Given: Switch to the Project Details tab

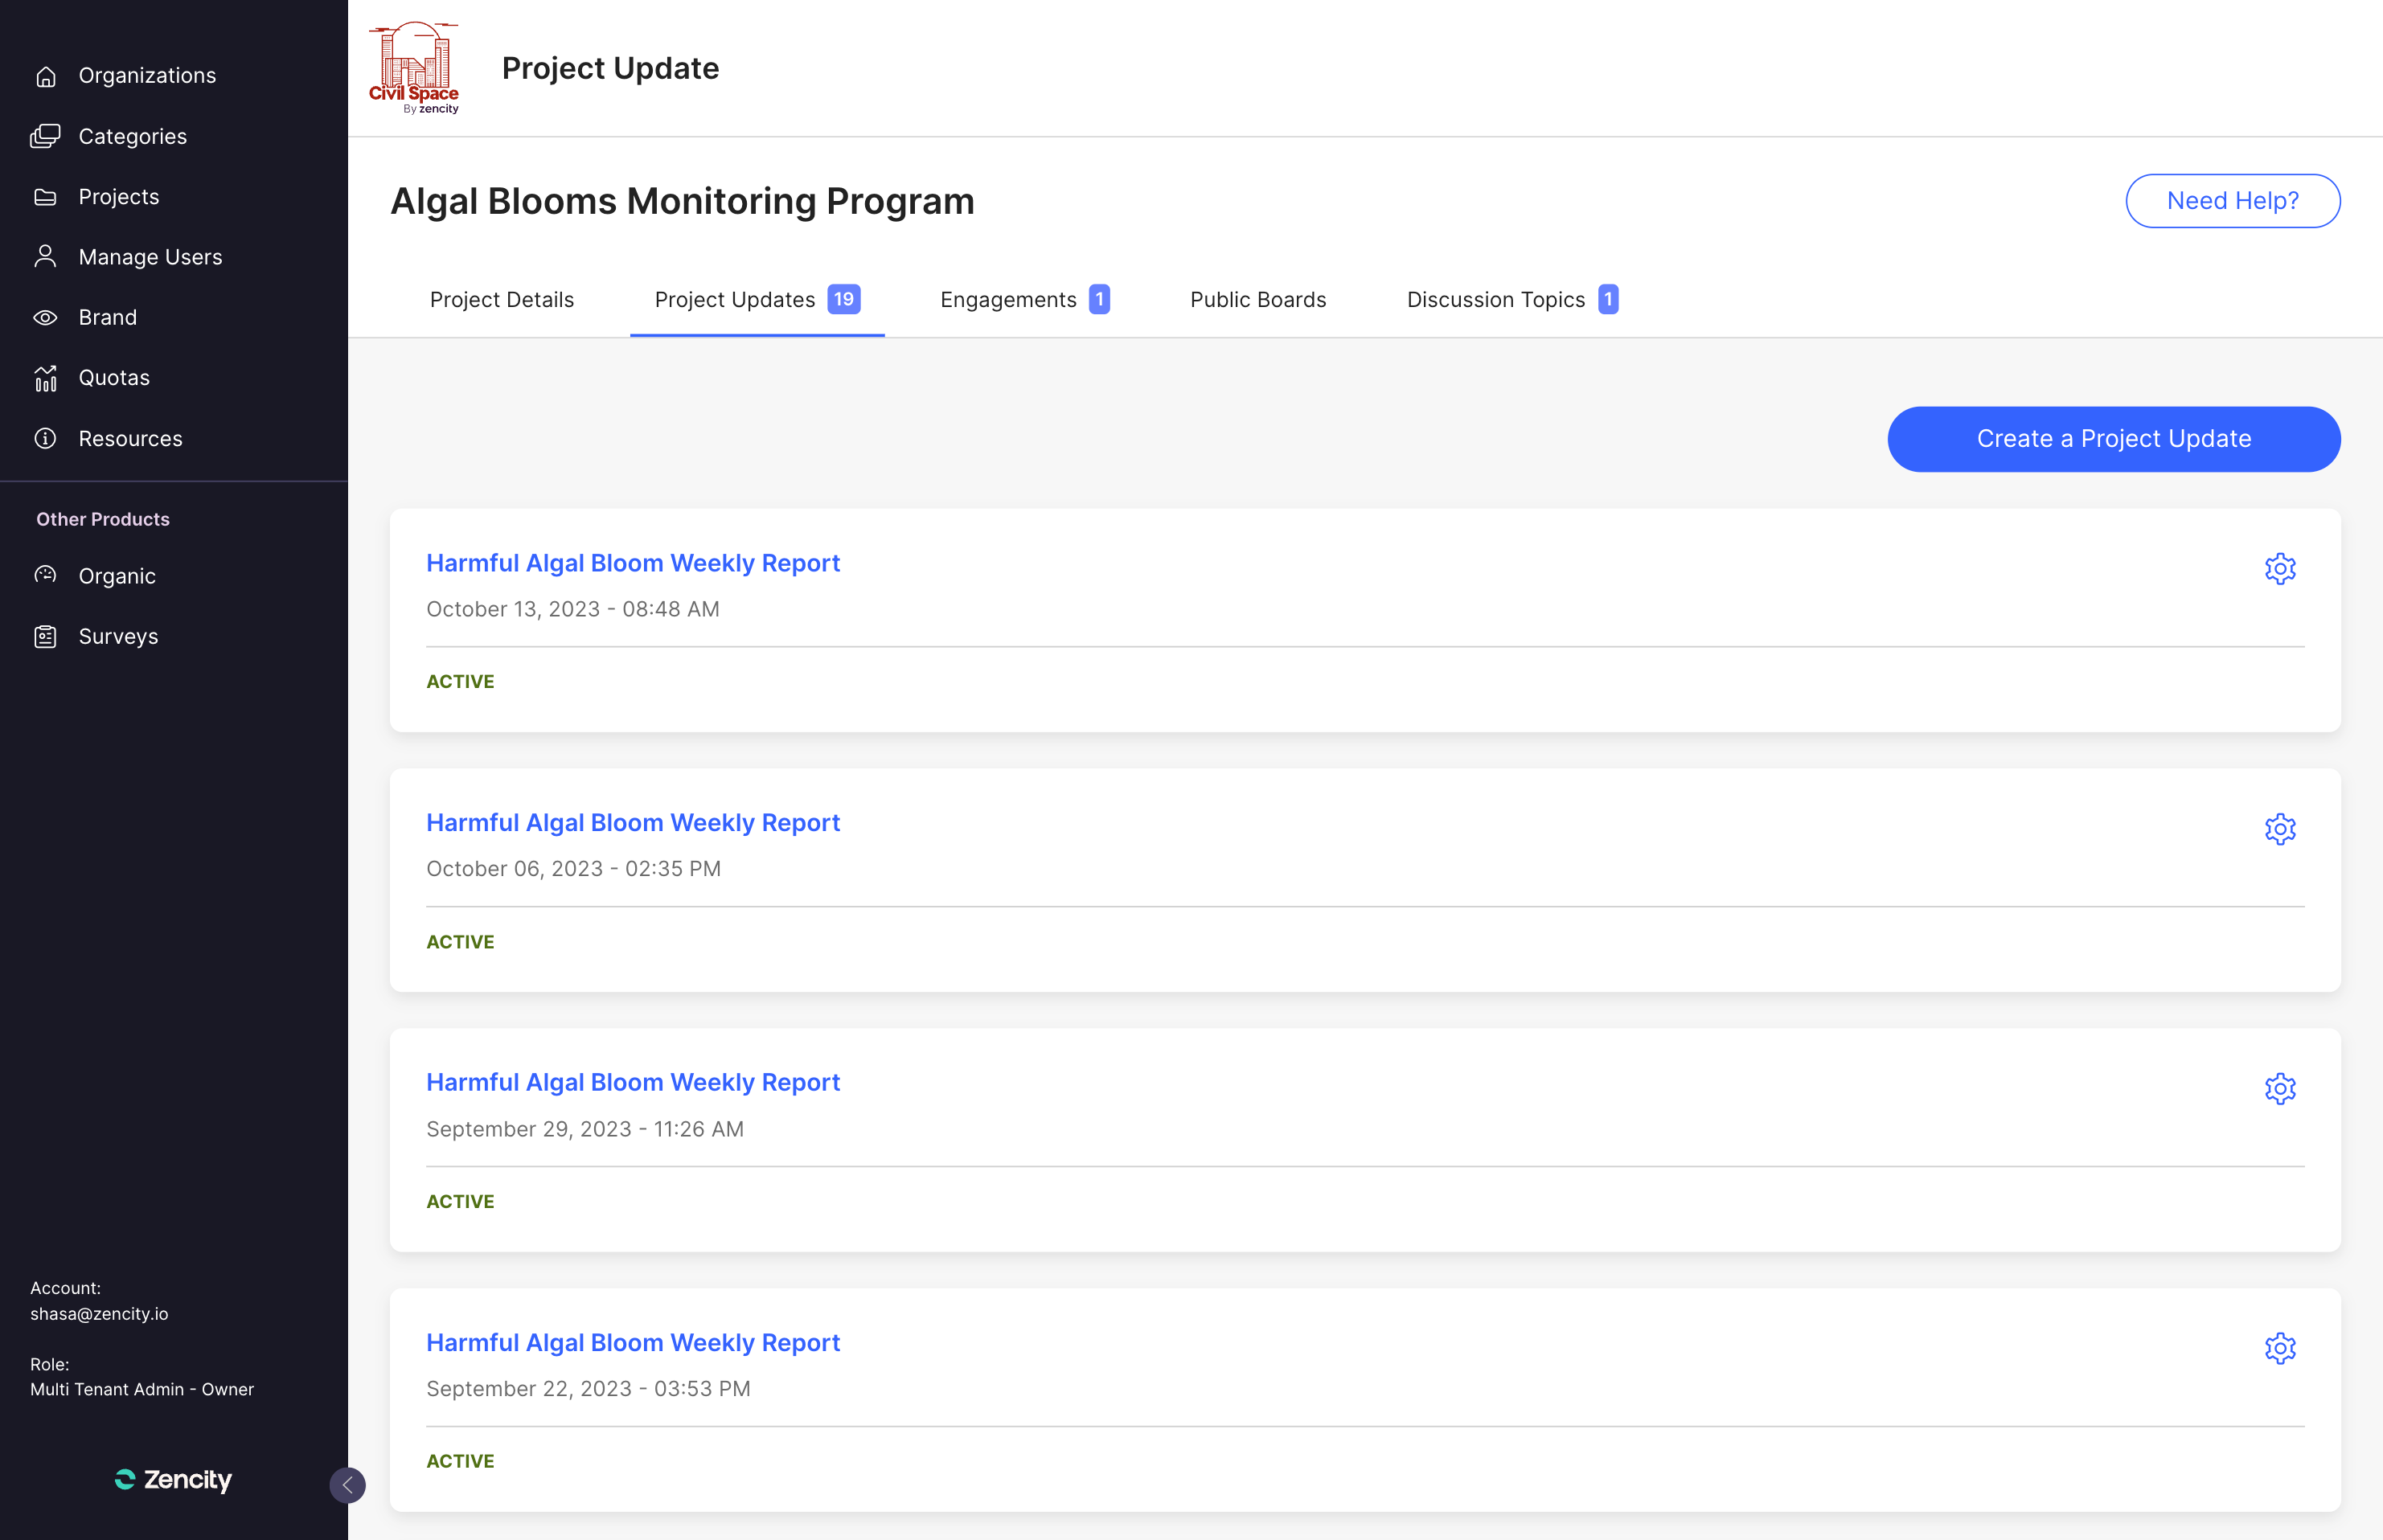Looking at the screenshot, I should pos(501,300).
